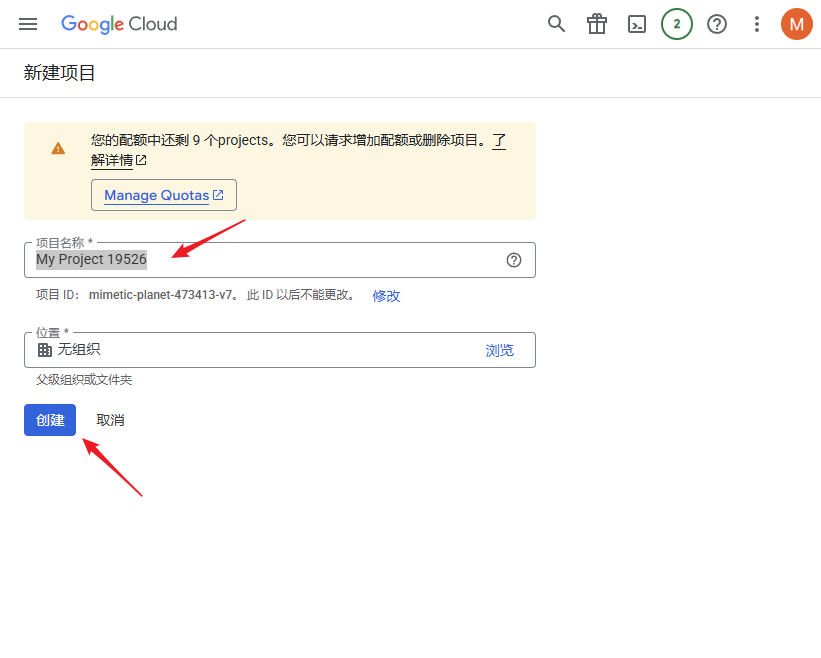Open Manage Quotas page
Screen dimensions: 821x658
pos(163,194)
